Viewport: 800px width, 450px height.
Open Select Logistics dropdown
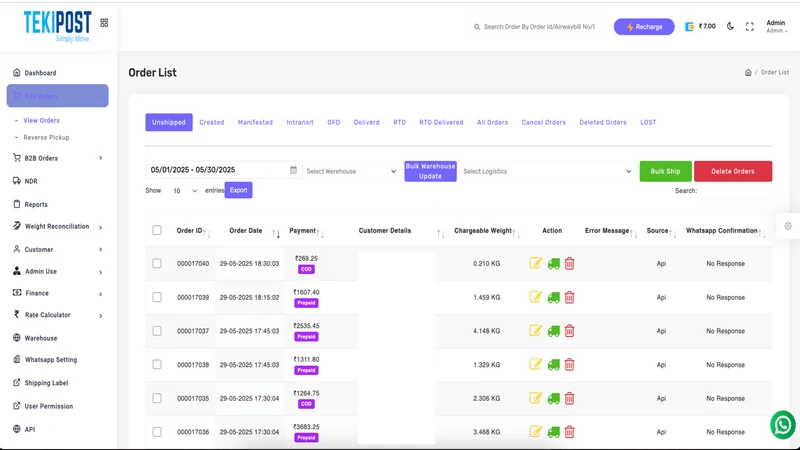tap(547, 171)
